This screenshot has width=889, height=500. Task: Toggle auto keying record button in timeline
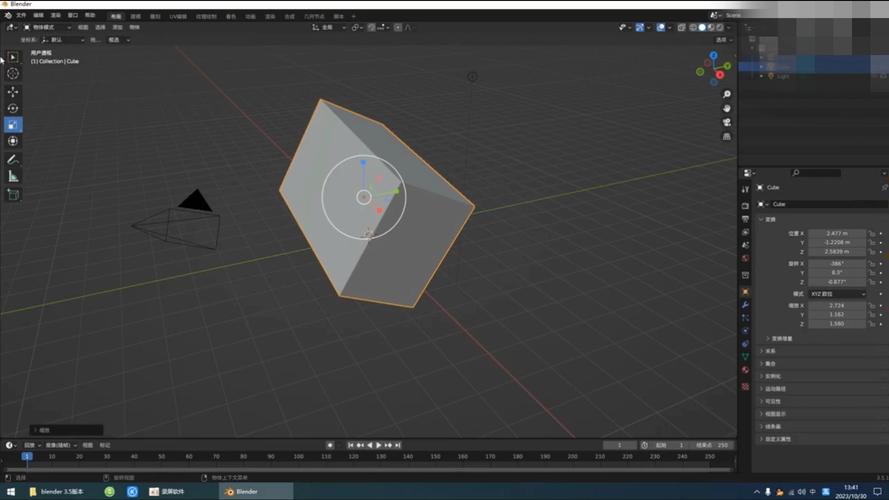(x=330, y=446)
